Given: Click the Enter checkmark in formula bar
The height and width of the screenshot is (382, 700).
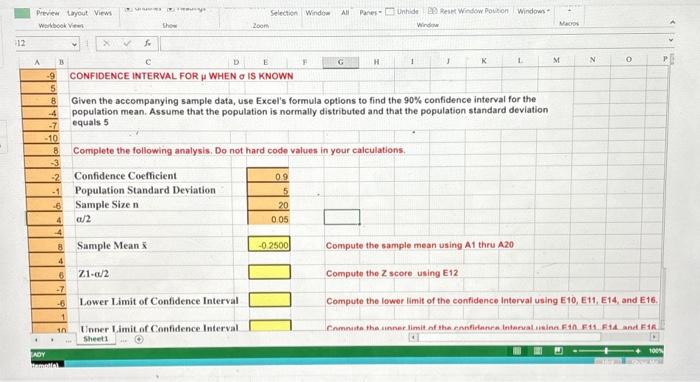Looking at the screenshot, I should [x=127, y=43].
